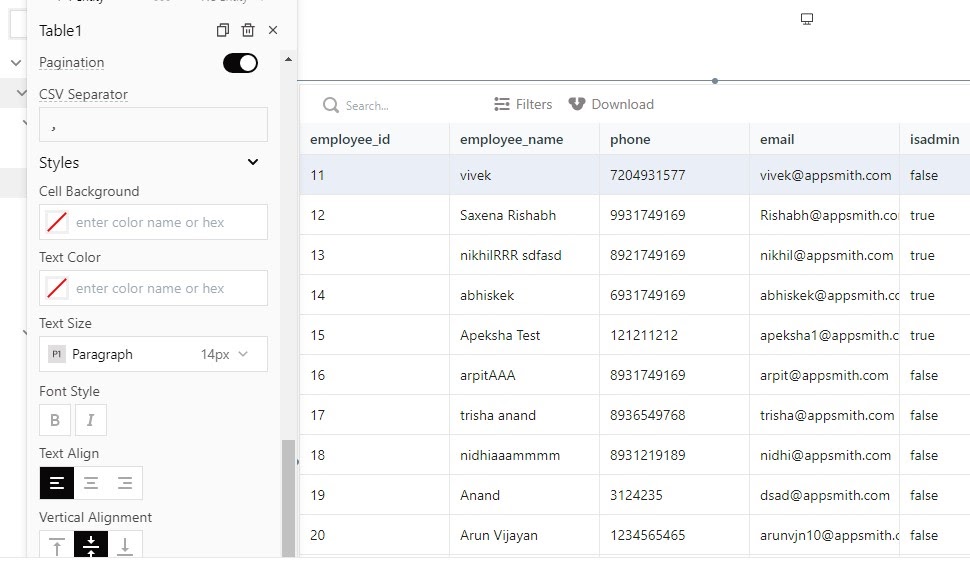Image resolution: width=970 pixels, height=564 pixels.
Task: Download the table data
Action: pos(611,105)
